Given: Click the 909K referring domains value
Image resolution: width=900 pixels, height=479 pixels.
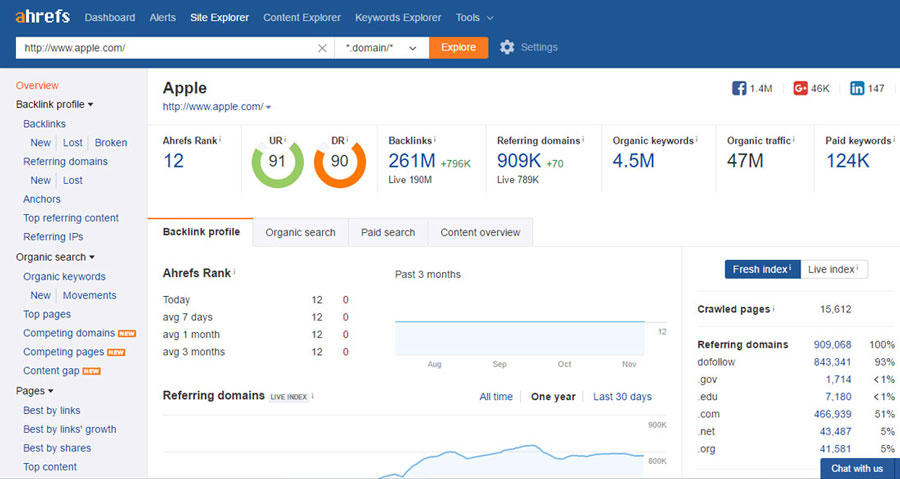Looking at the screenshot, I should 519,161.
